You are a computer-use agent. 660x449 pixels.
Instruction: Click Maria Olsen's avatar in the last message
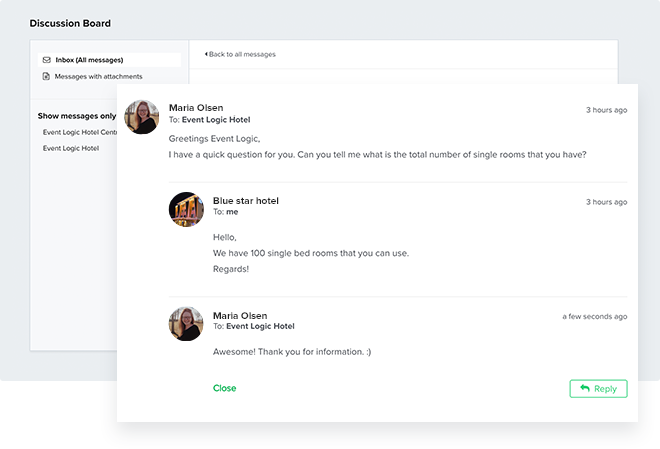pos(186,324)
